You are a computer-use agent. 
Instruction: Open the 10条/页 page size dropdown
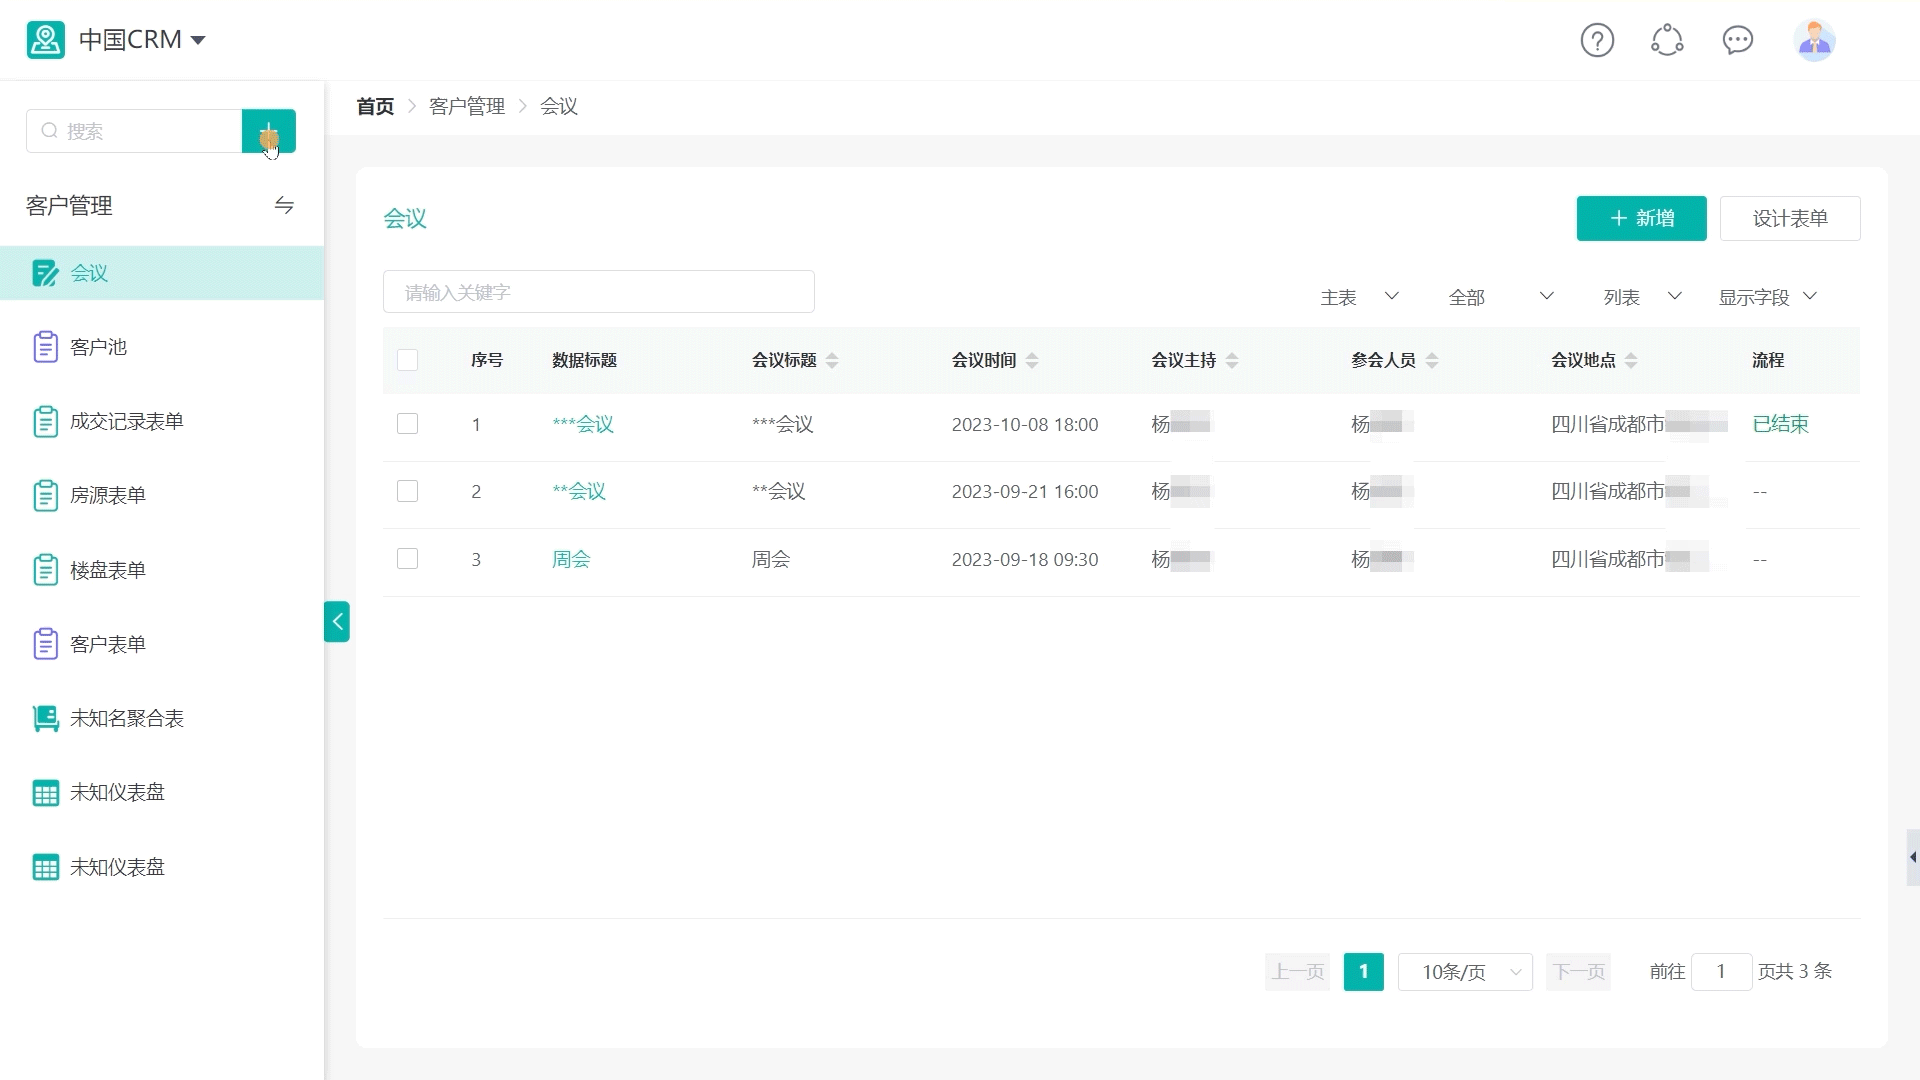pyautogui.click(x=1465, y=972)
